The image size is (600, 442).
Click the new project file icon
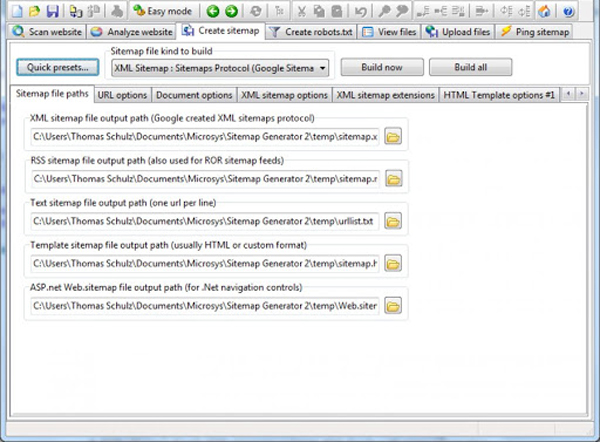15,11
